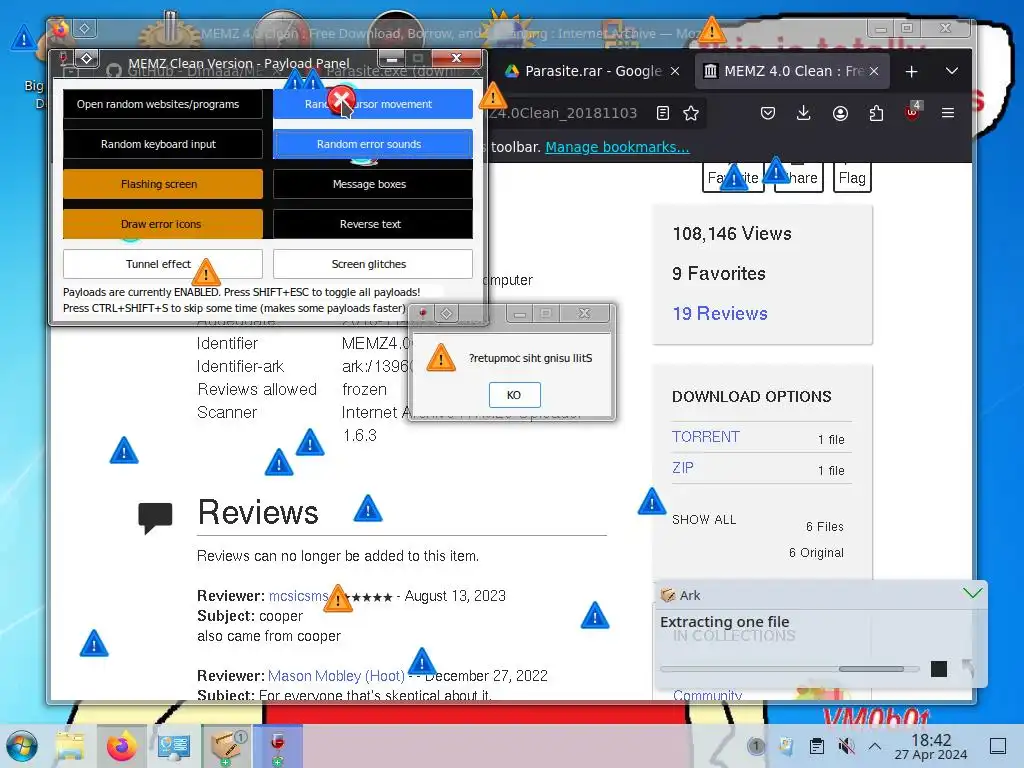
Task: Toggle Random keyboard input payload
Action: 163,144
